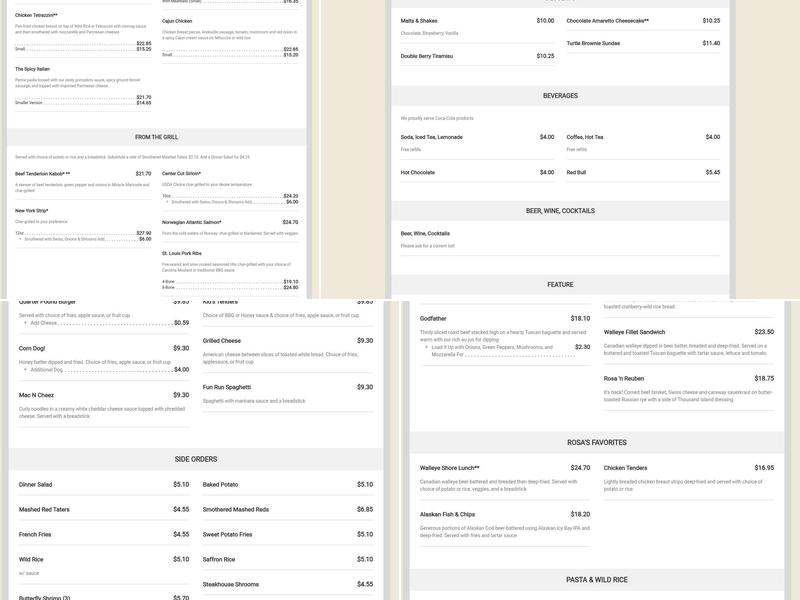Image resolution: width=800 pixels, height=600 pixels.
Task: Choose the St. Louis Pork Ribs item
Action: 184,253
